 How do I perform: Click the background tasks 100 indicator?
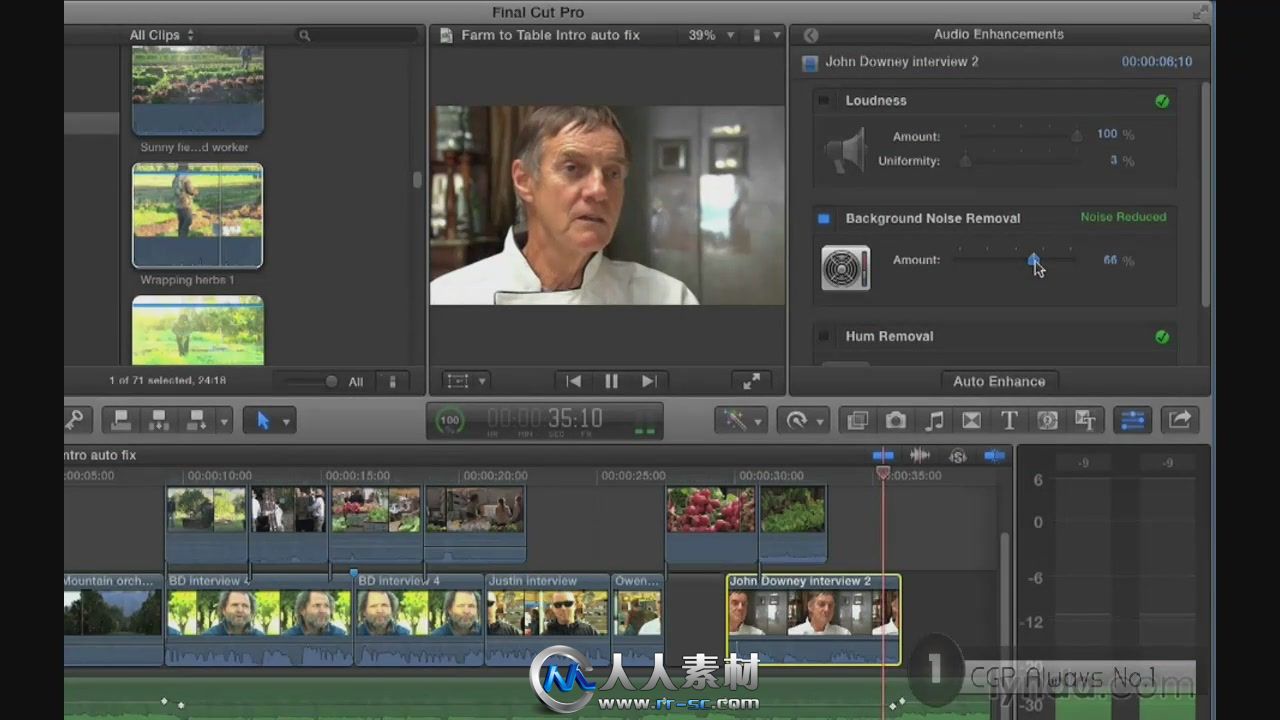click(x=451, y=420)
